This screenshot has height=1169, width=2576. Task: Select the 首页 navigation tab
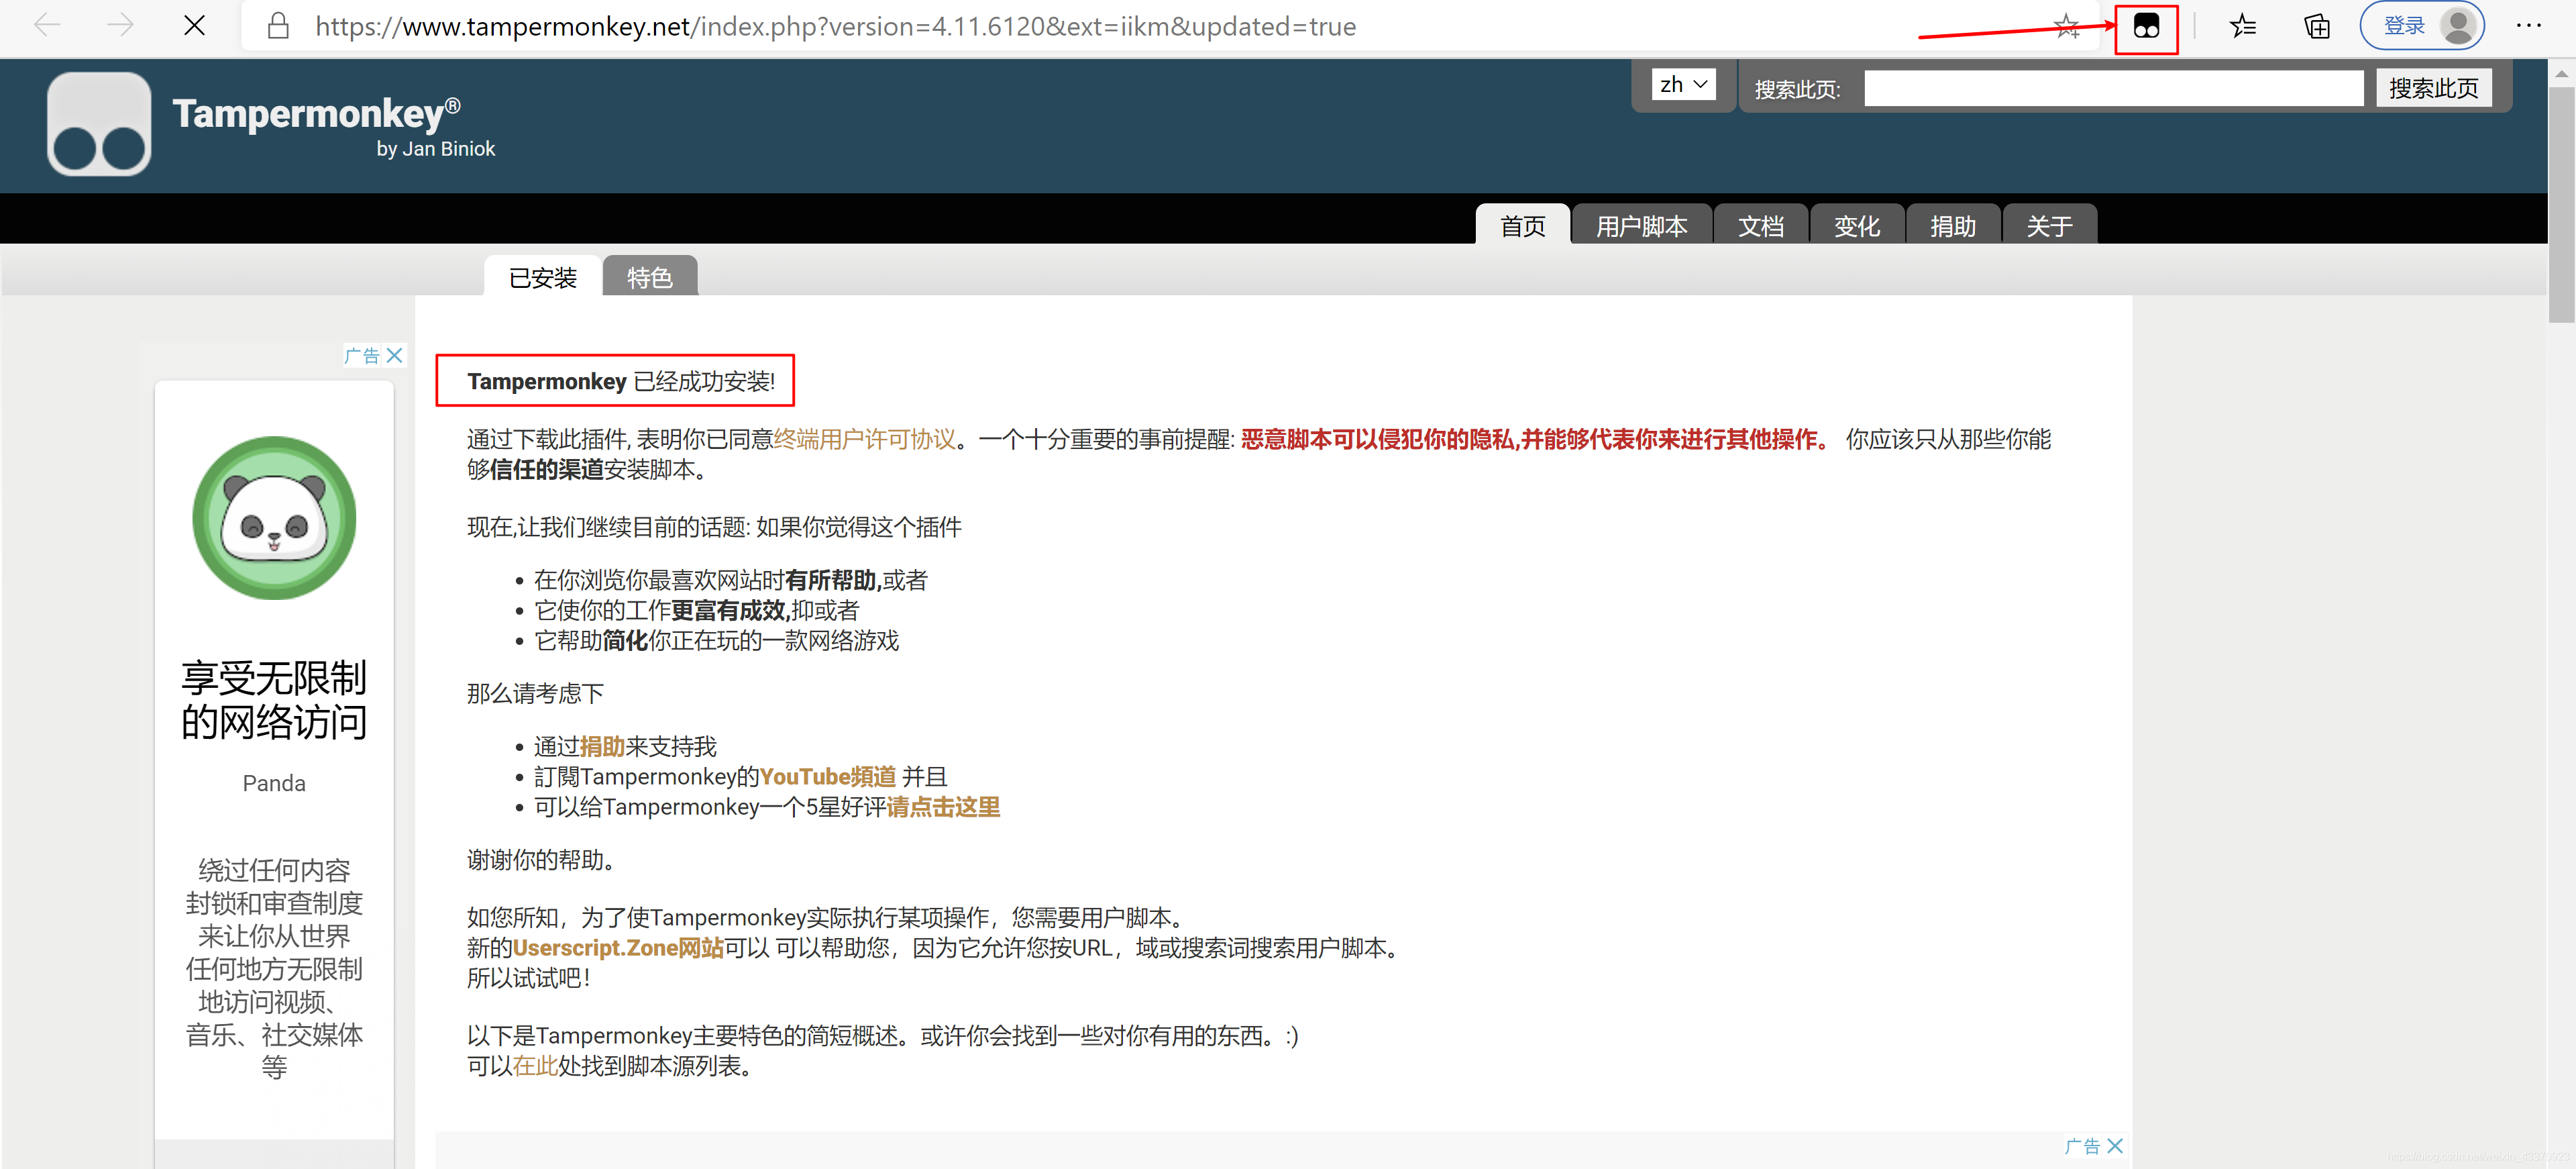[x=1522, y=225]
